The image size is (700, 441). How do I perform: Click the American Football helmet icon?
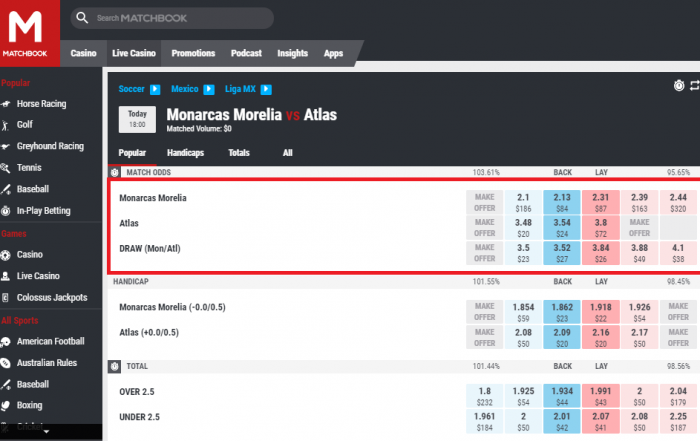coord(5,342)
